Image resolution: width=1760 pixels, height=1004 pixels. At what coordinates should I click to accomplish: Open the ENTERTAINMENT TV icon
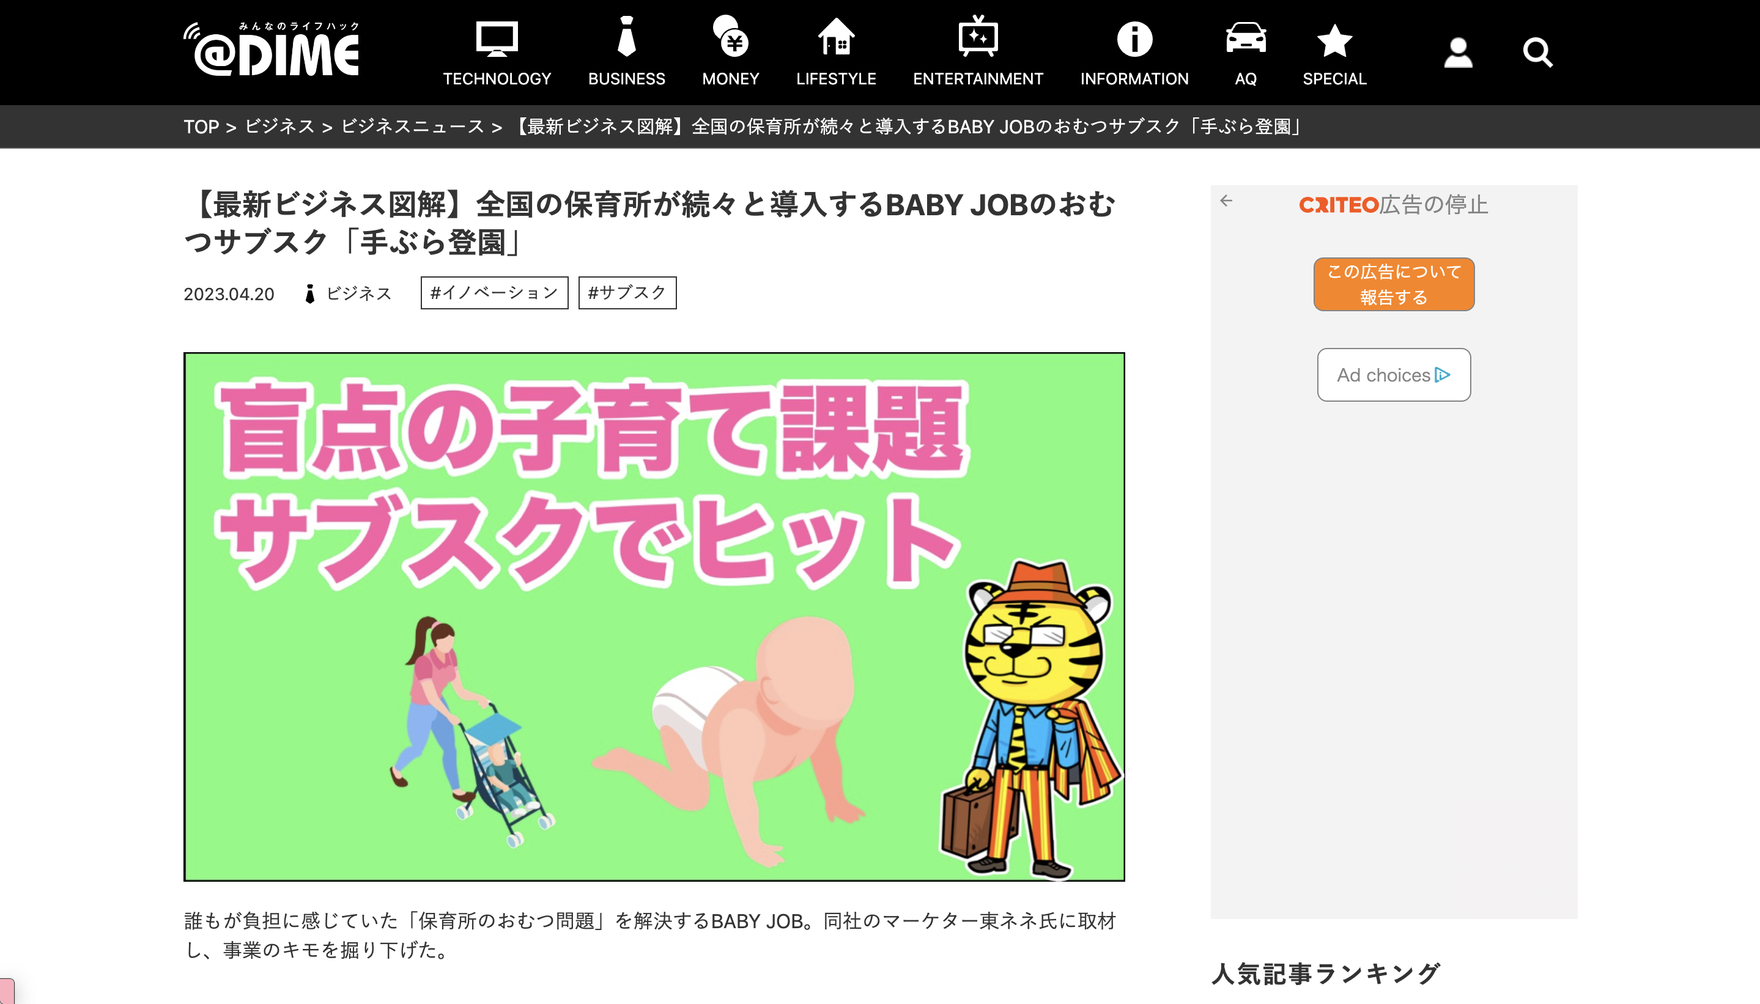(x=978, y=37)
